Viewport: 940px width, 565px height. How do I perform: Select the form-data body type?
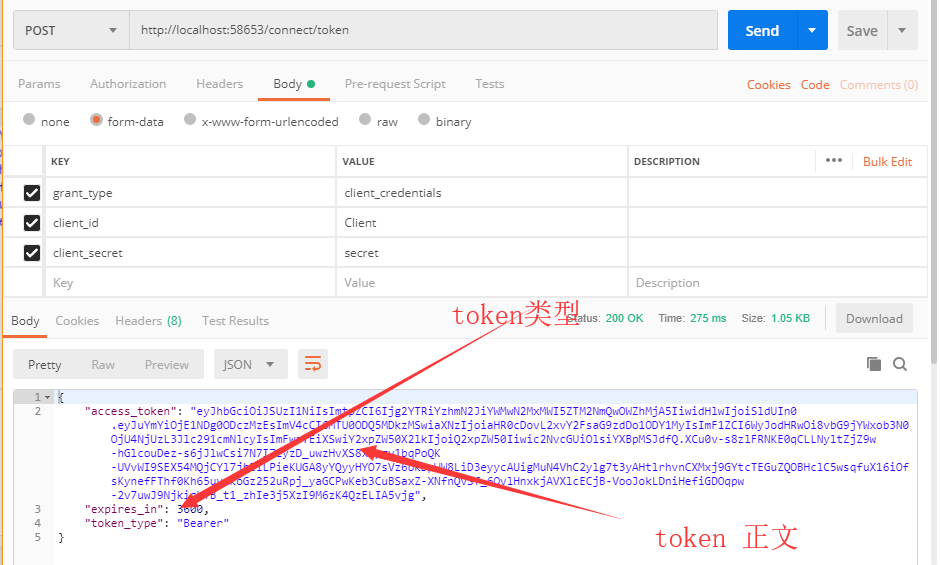(96, 119)
